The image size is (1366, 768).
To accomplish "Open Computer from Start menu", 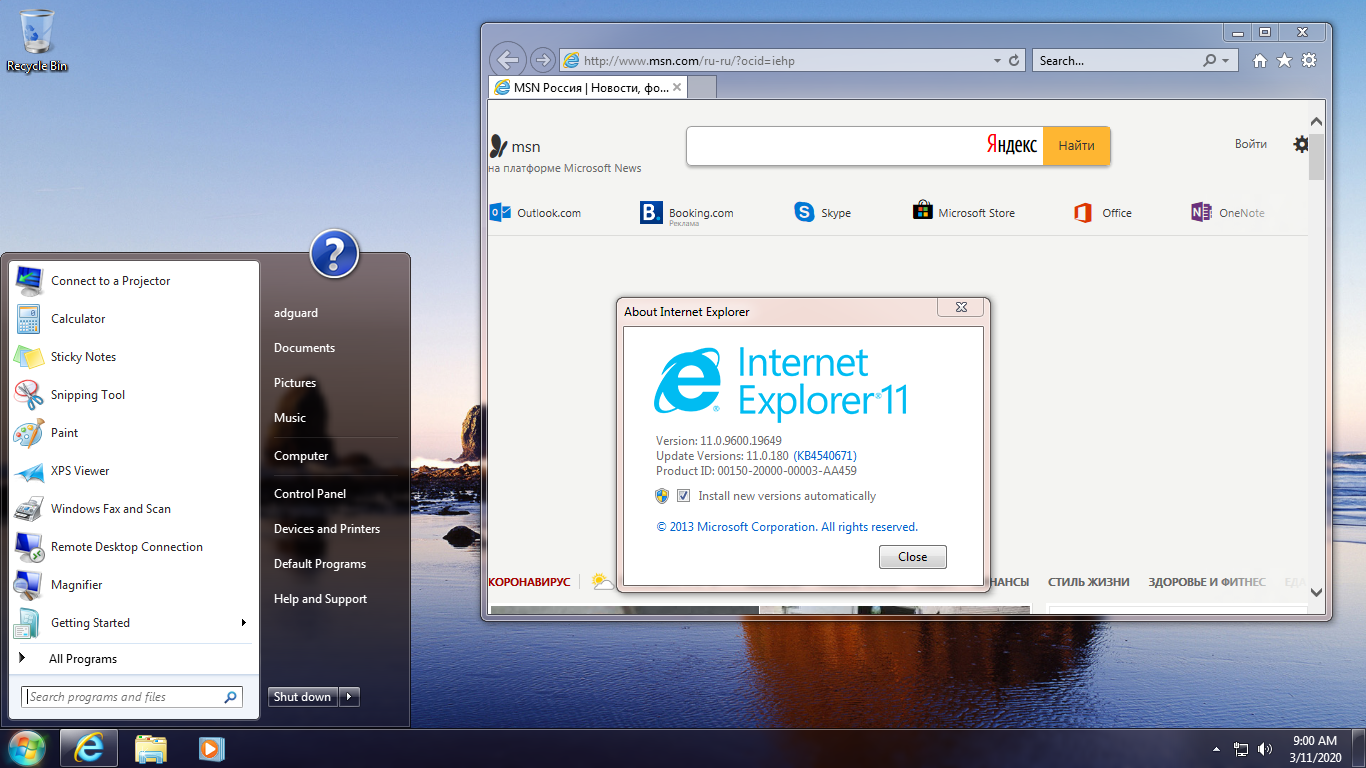I will [x=301, y=456].
